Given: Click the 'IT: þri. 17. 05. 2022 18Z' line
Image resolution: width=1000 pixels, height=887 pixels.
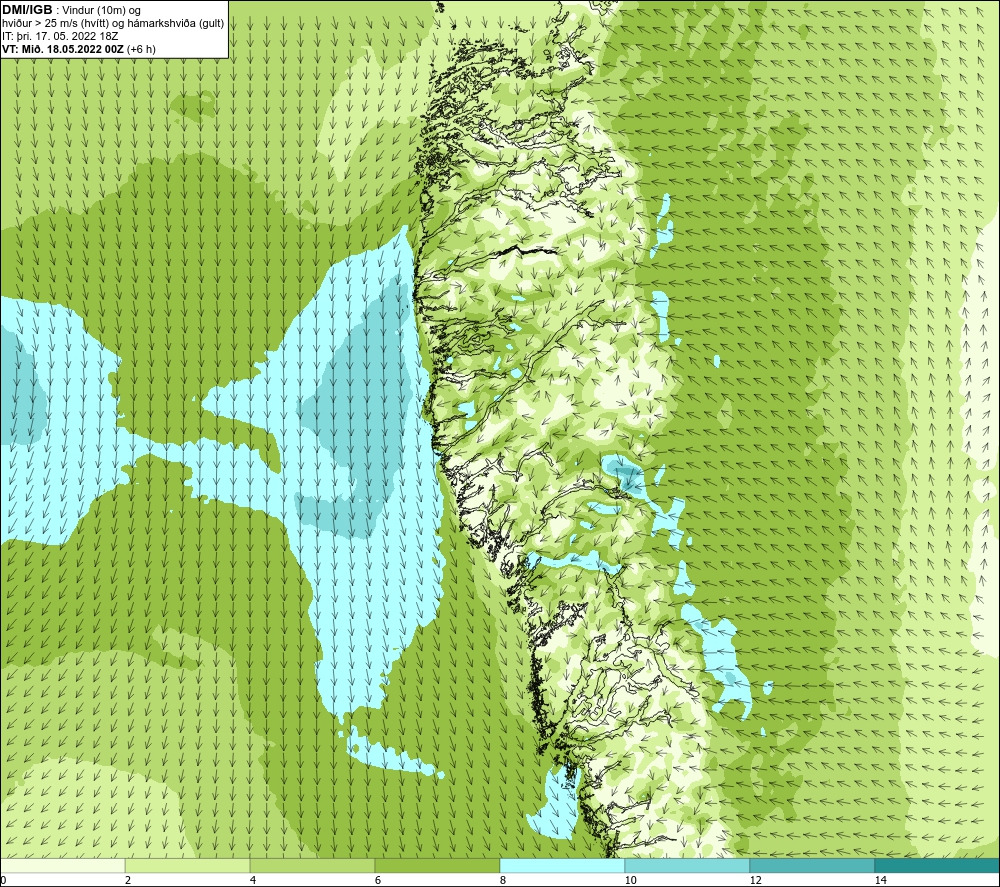Looking at the screenshot, I should (60, 36).
